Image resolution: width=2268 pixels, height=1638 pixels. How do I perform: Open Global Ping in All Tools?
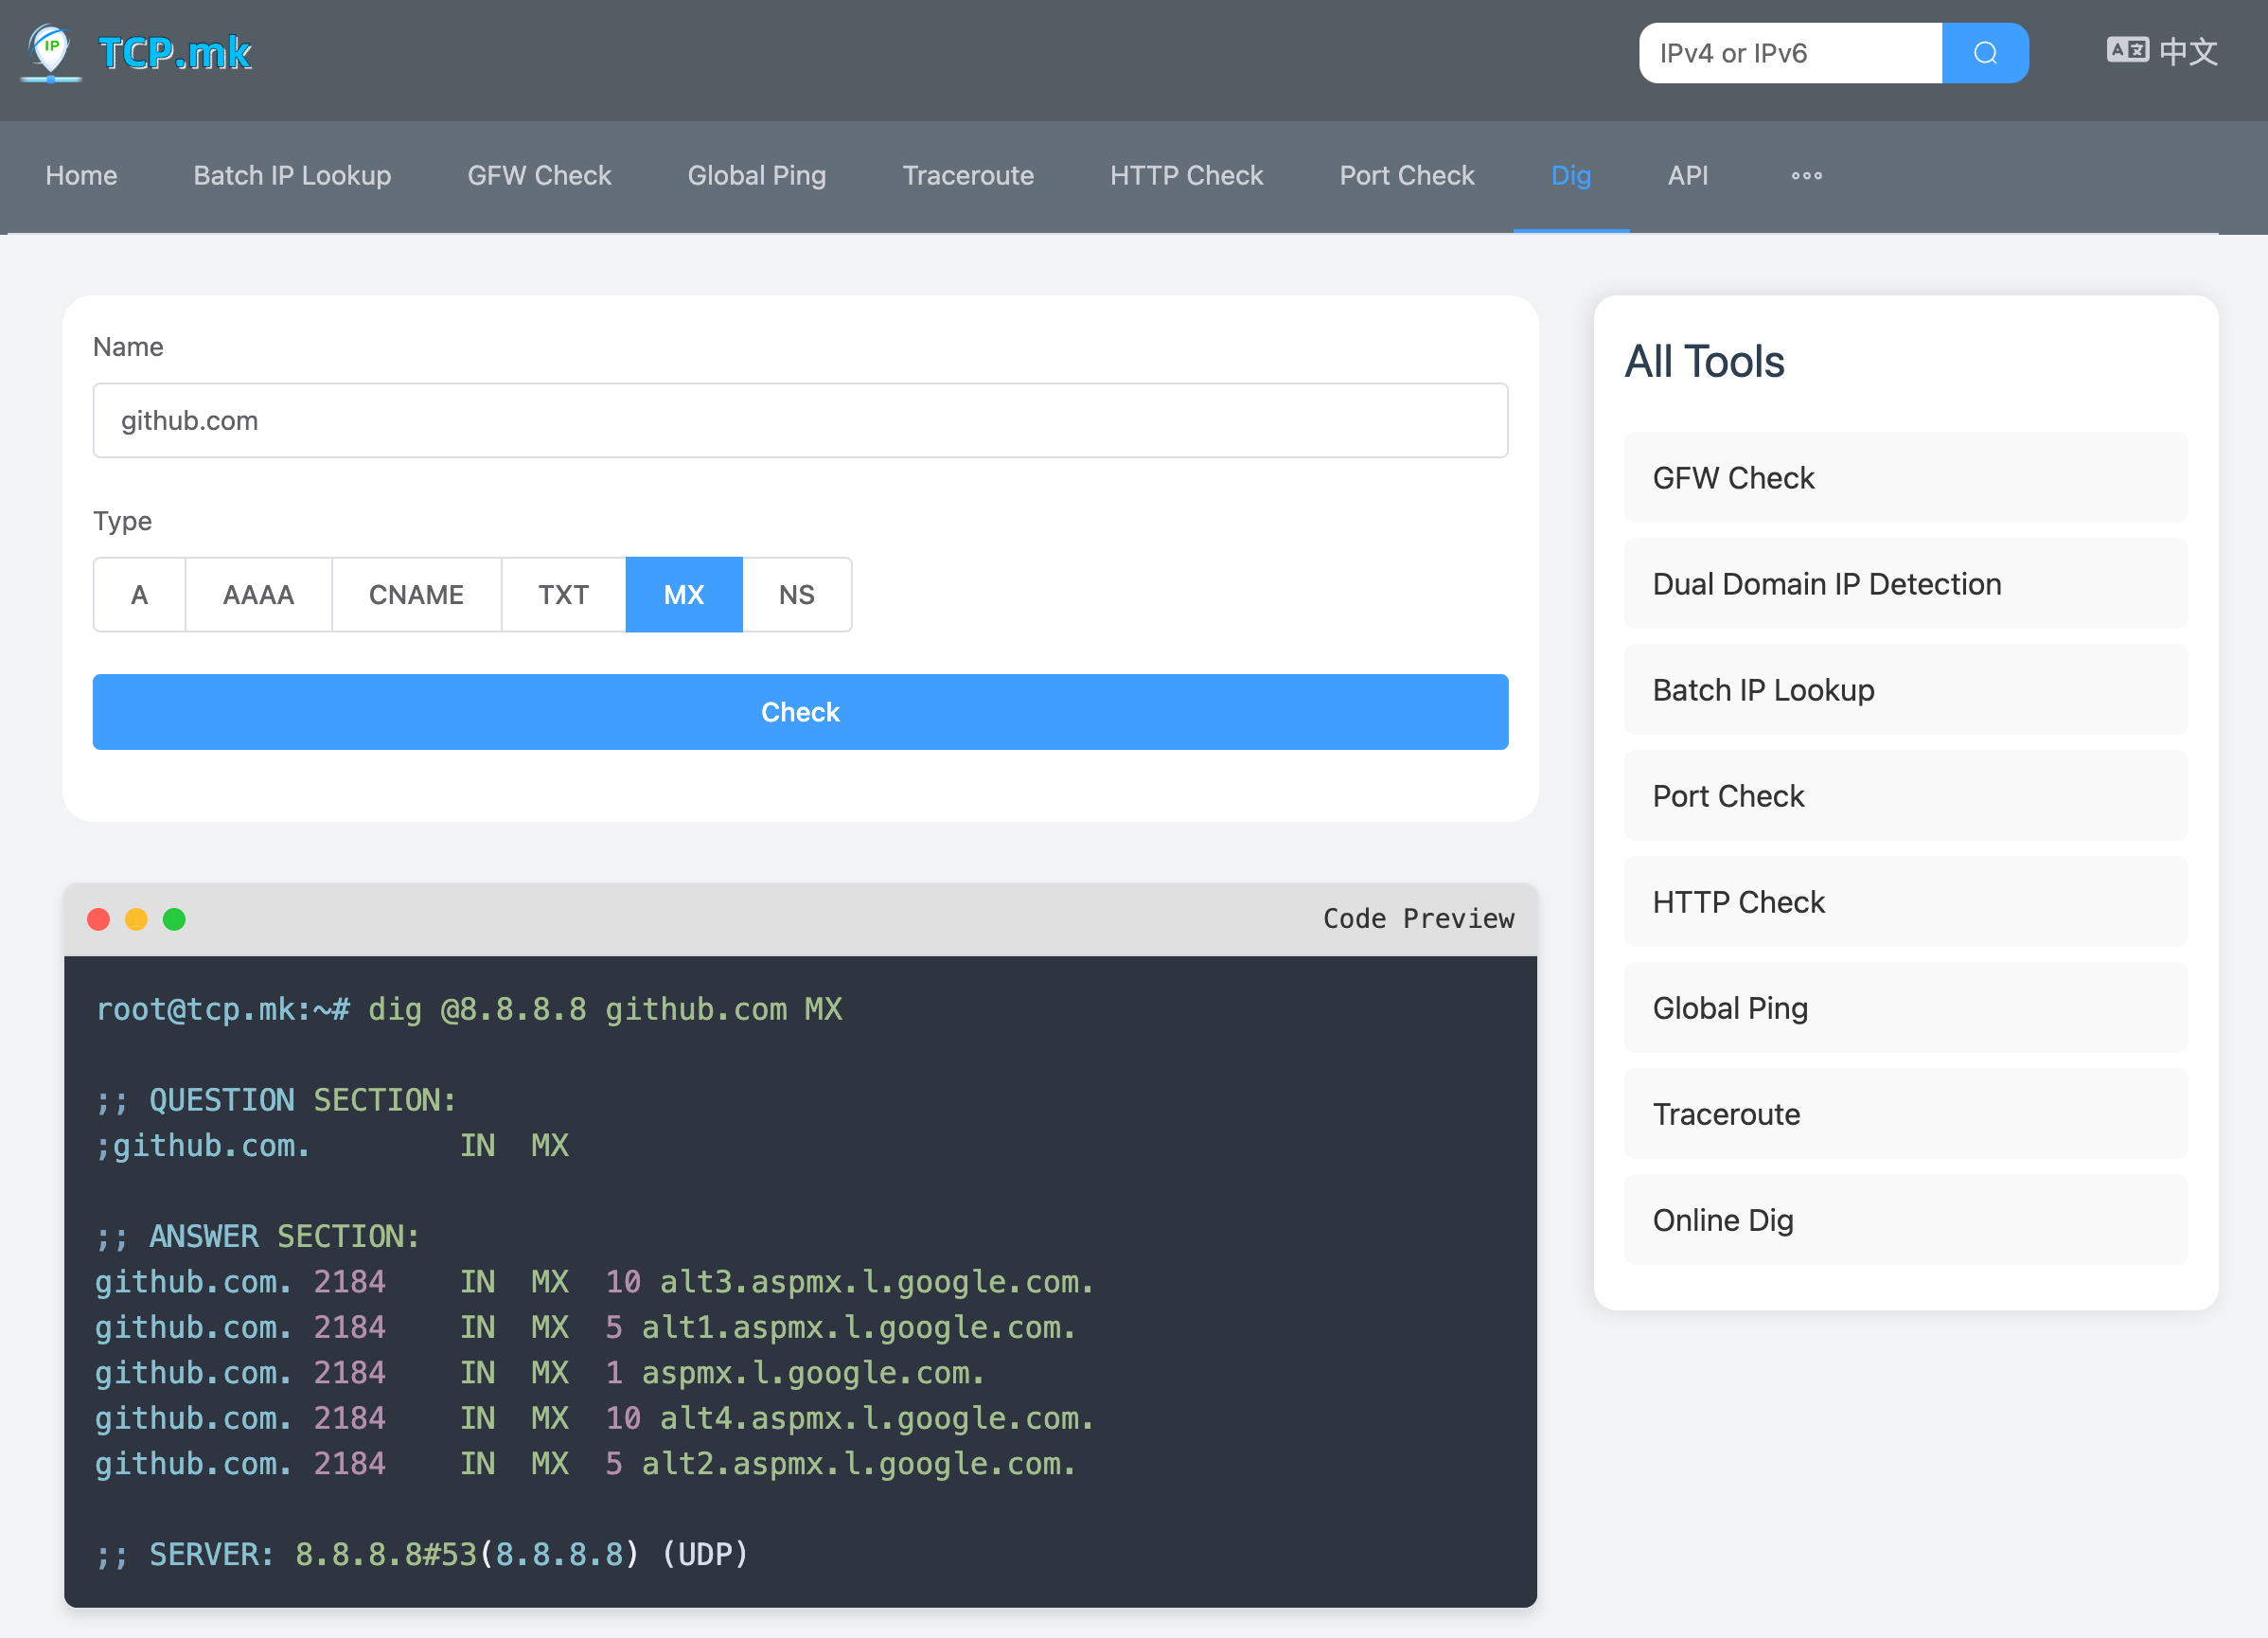point(1905,1008)
